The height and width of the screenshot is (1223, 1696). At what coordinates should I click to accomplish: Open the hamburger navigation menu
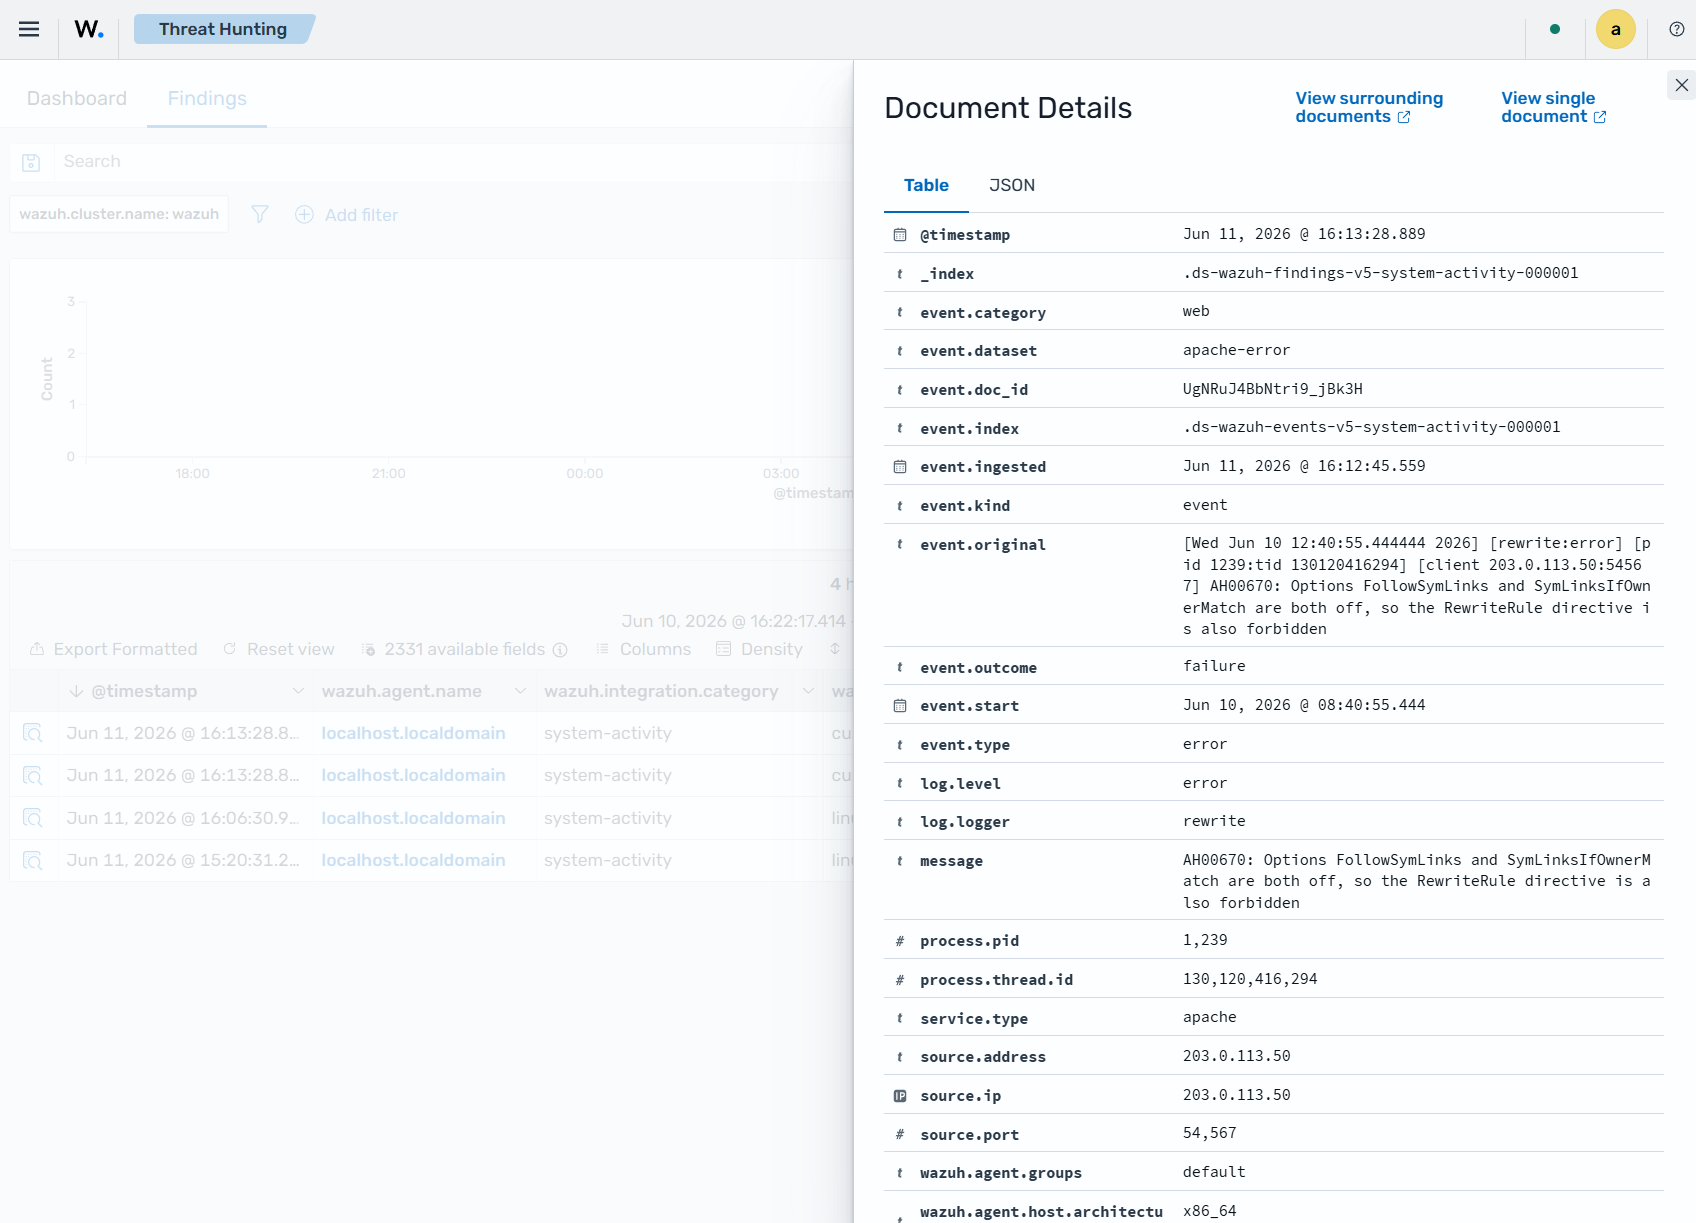(29, 29)
